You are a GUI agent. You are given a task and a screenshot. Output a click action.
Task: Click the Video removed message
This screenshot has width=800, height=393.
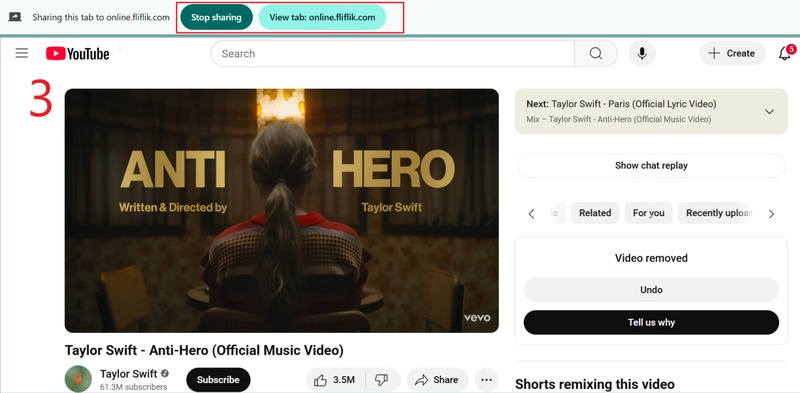[x=651, y=258]
